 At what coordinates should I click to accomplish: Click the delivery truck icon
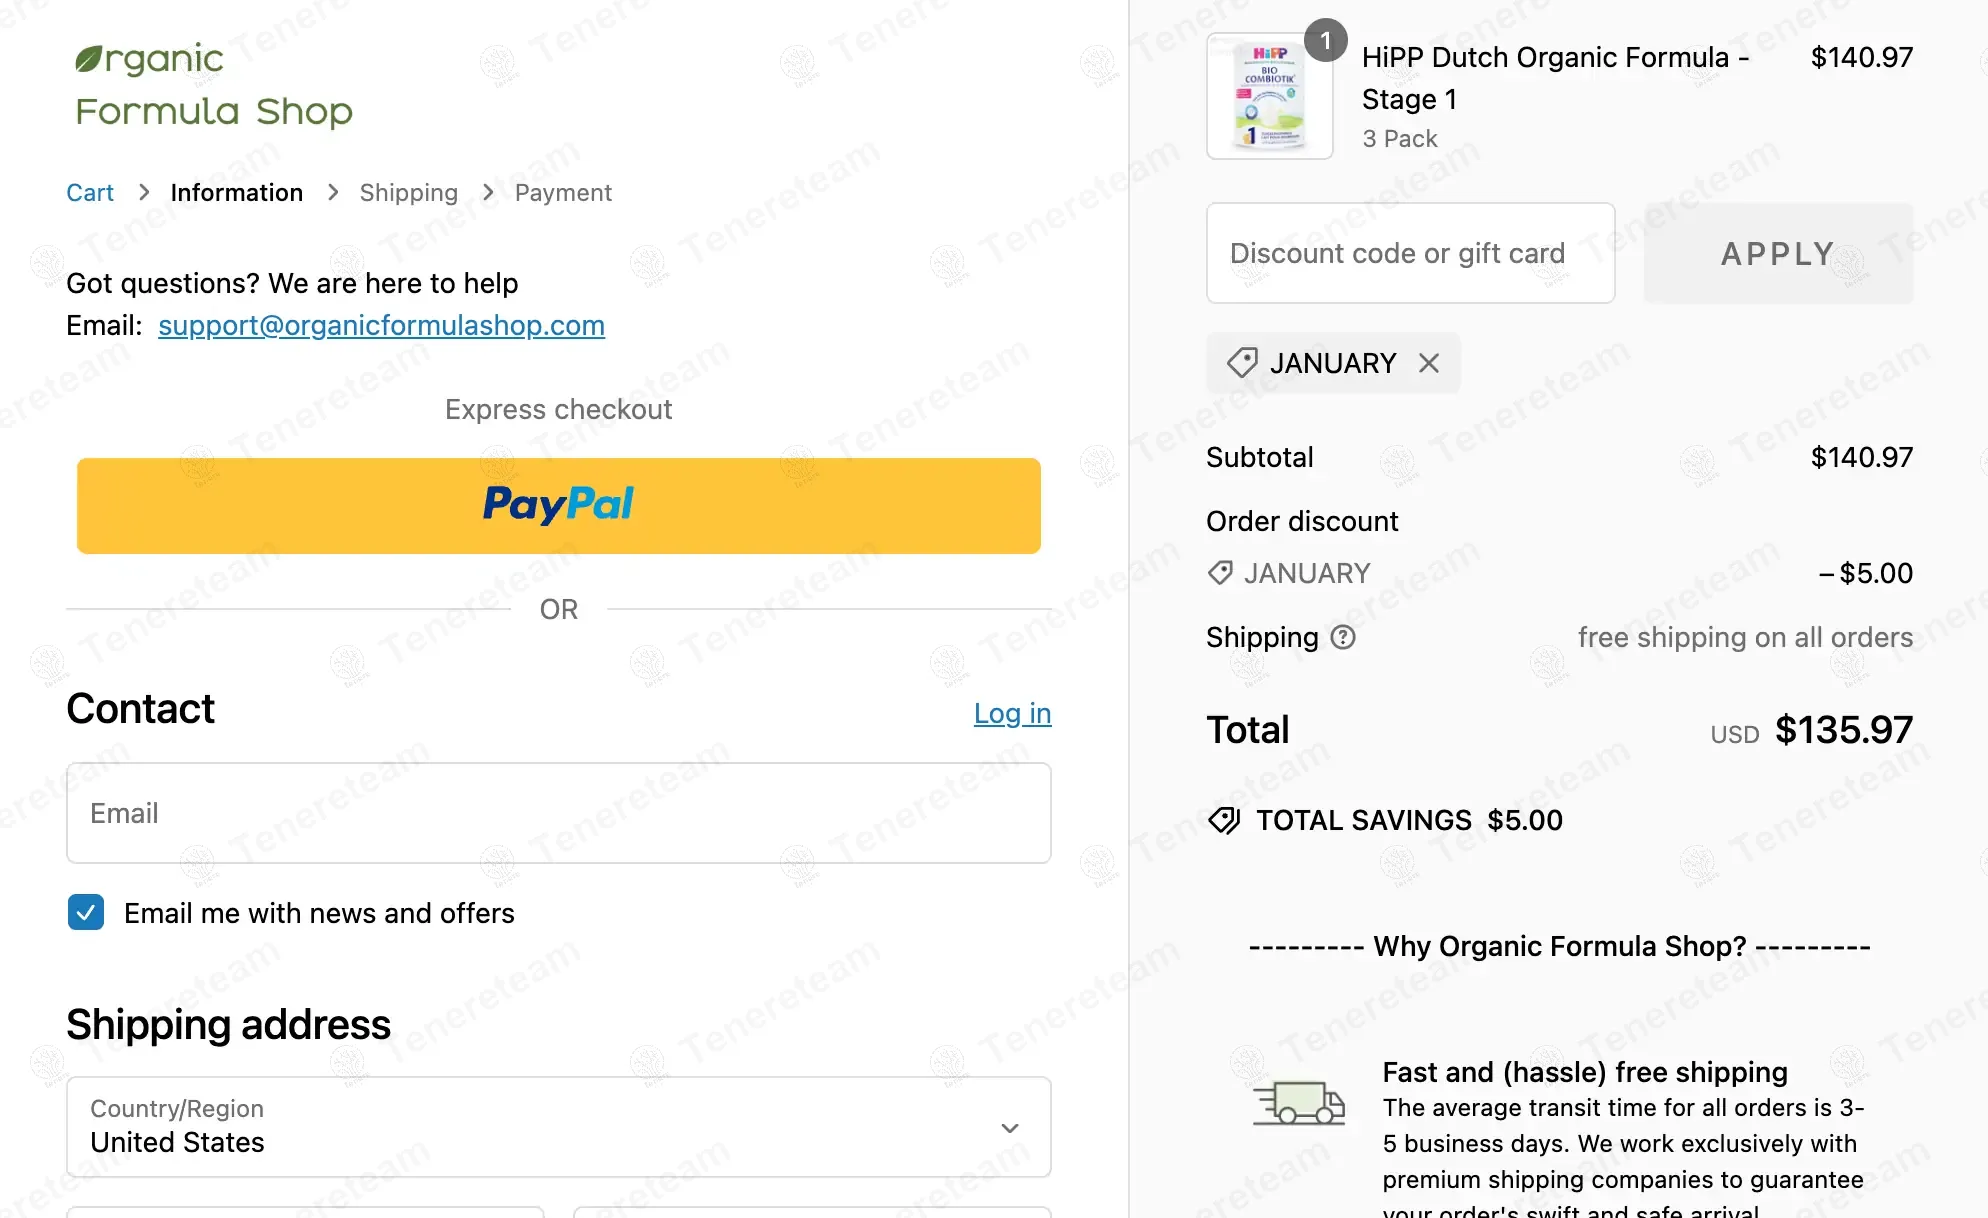pyautogui.click(x=1298, y=1103)
